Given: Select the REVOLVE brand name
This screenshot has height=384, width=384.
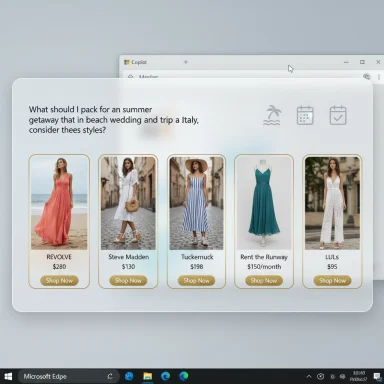Looking at the screenshot, I should coord(59,257).
